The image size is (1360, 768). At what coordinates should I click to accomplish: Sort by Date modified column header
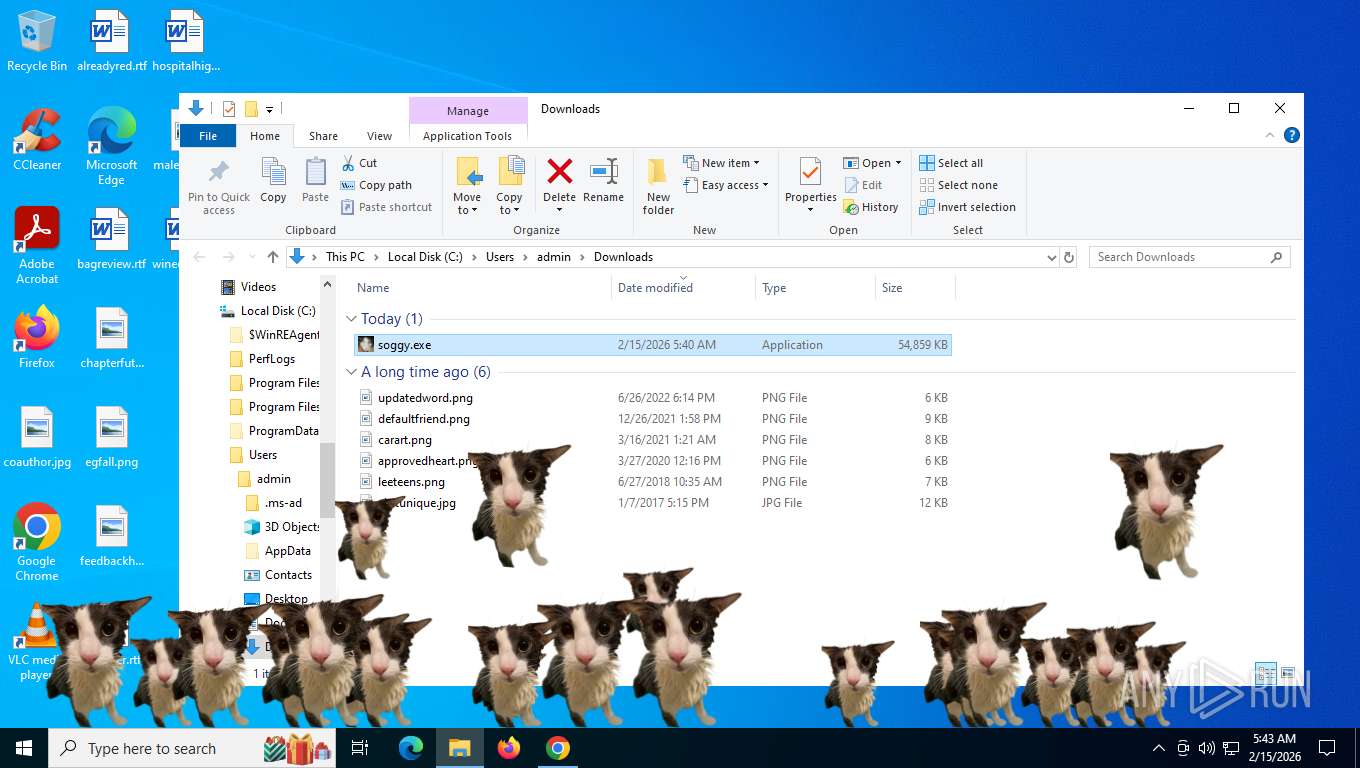[683, 288]
